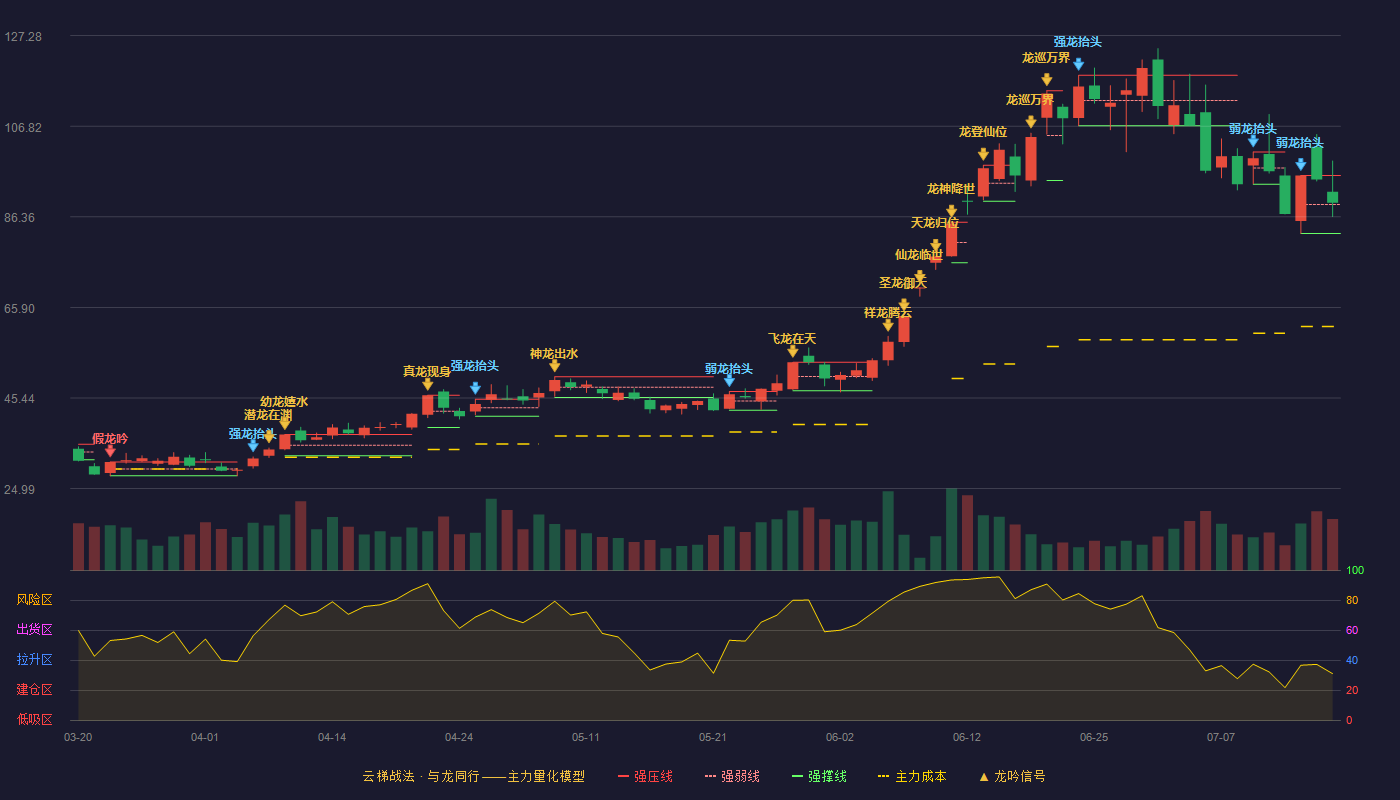Click the 低吸区 zone label
The width and height of the screenshot is (1400, 800).
point(34,720)
